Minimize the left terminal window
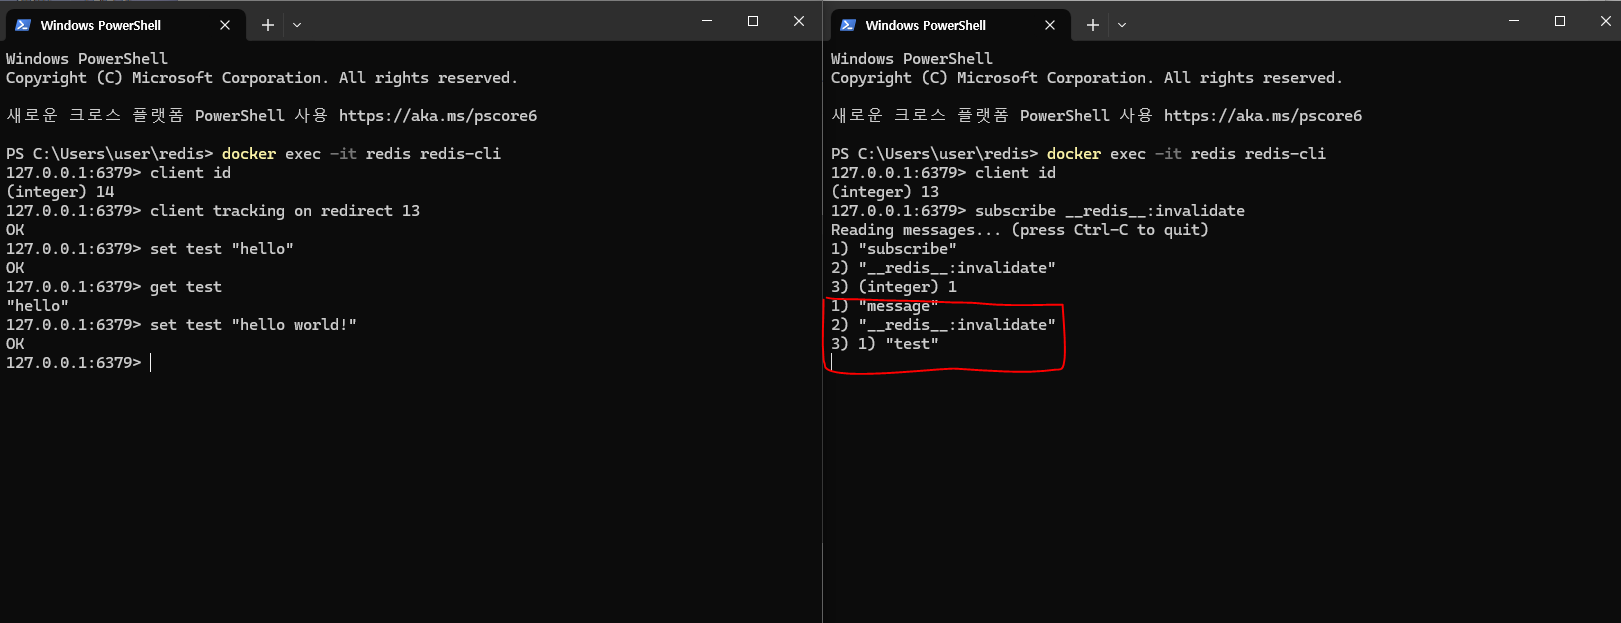Viewport: 1621px width, 623px height. (707, 21)
